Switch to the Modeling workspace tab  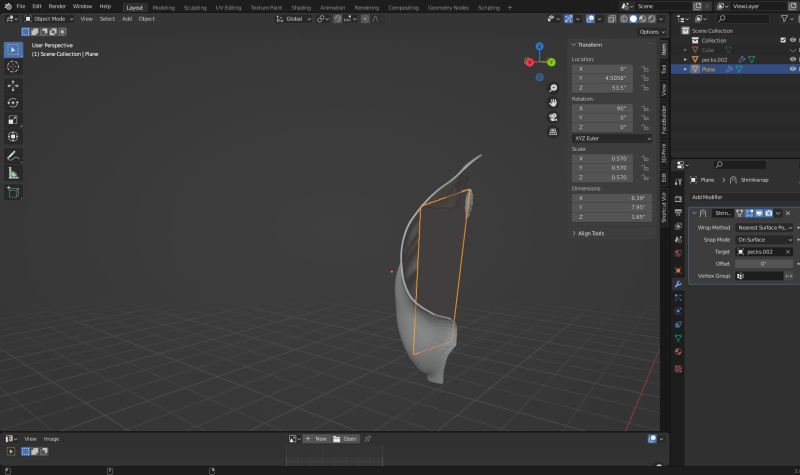163,8
